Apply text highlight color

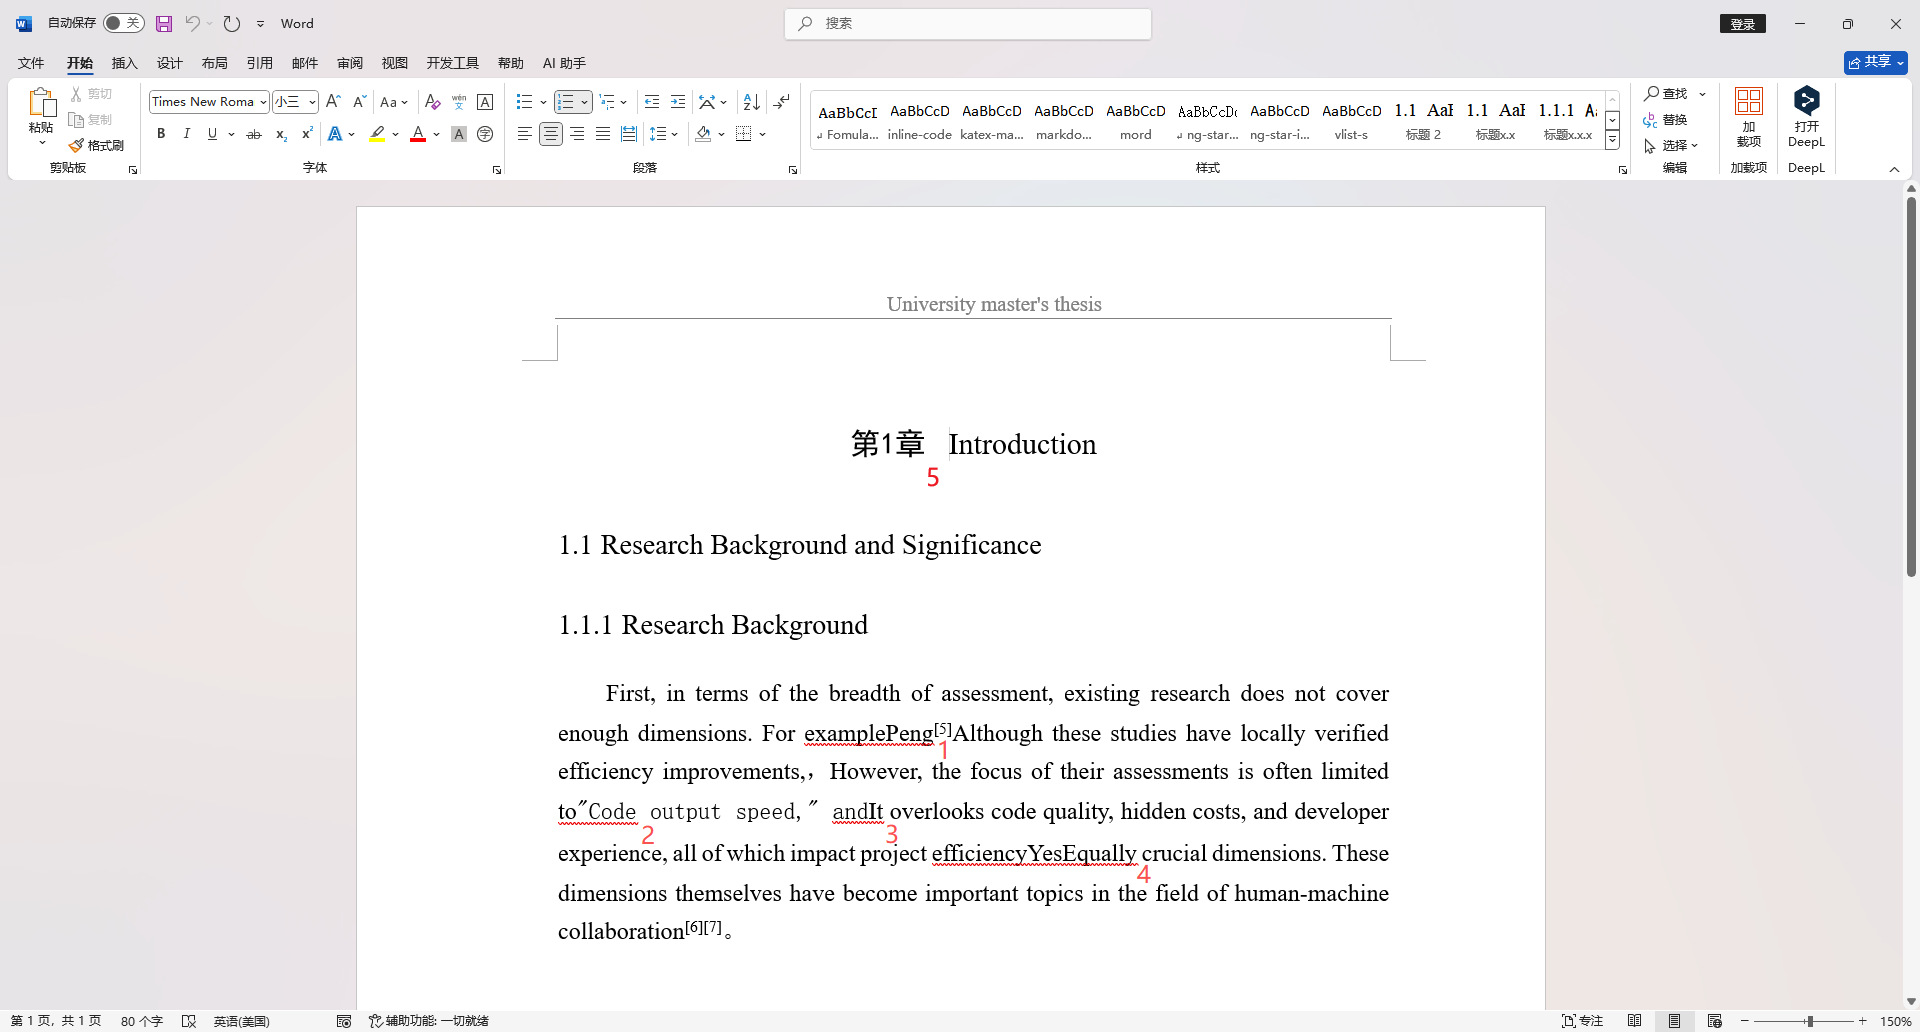[x=377, y=134]
